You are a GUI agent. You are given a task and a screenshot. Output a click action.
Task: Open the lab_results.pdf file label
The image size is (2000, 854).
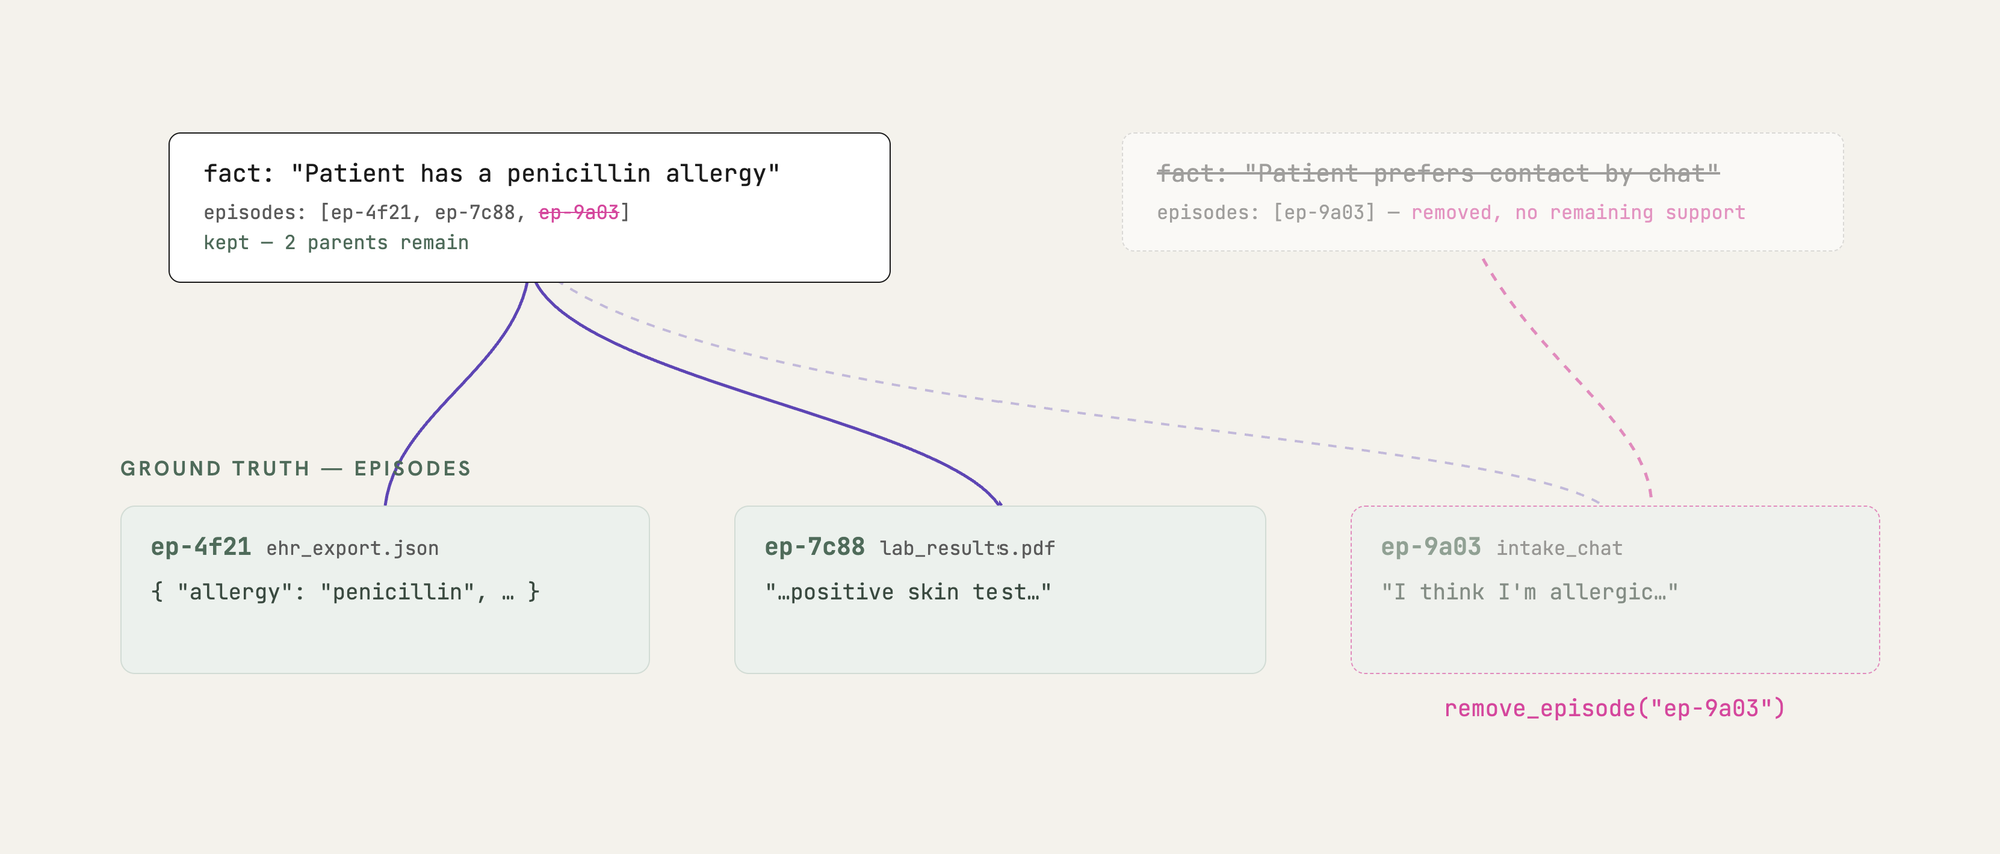click(967, 548)
